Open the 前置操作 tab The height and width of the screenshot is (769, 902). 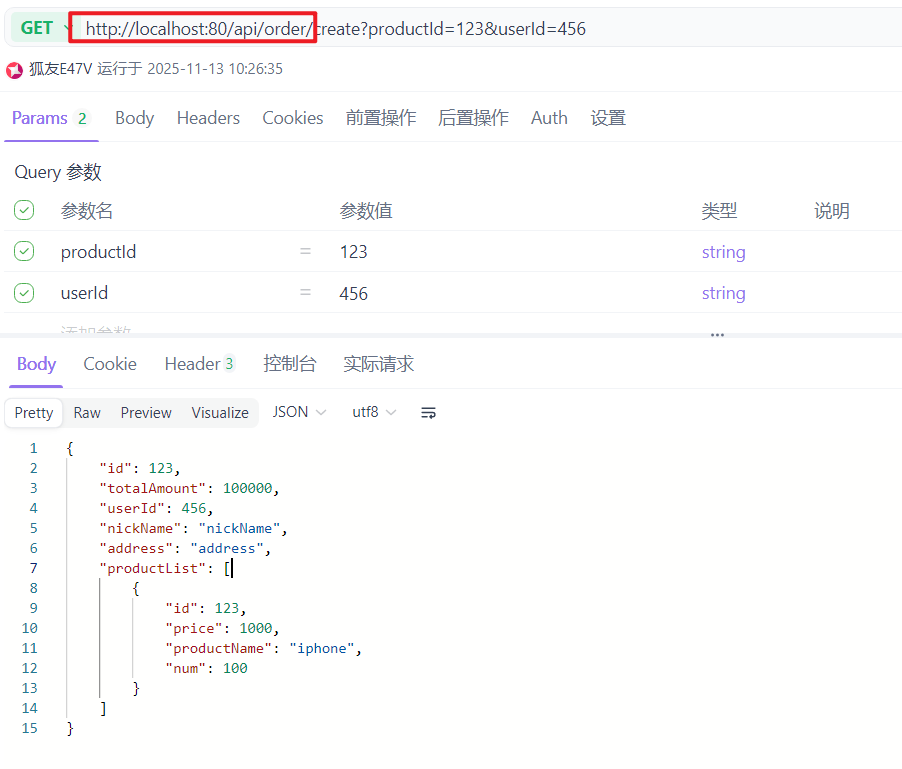pyautogui.click(x=381, y=118)
